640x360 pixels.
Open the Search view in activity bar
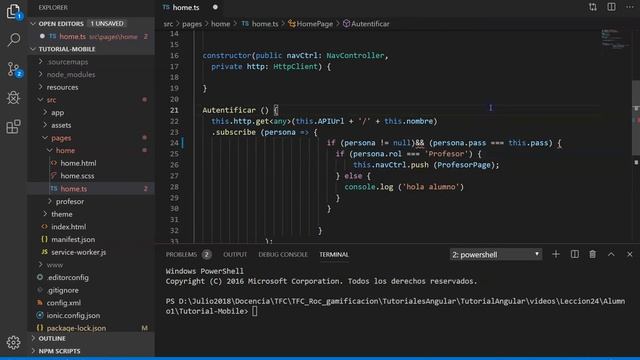[13, 40]
